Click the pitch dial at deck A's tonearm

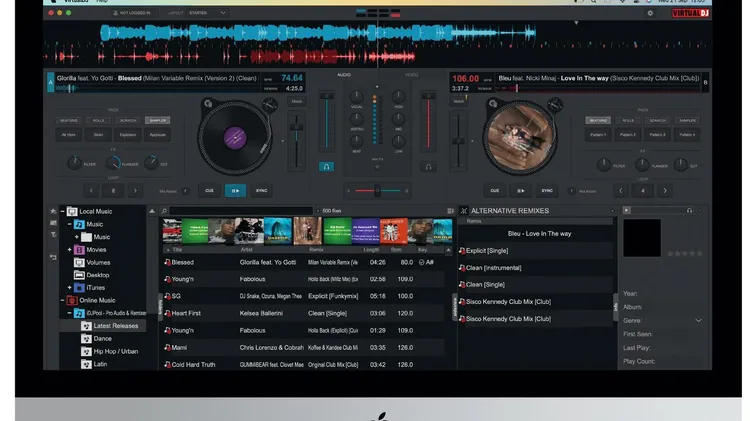(x=269, y=105)
